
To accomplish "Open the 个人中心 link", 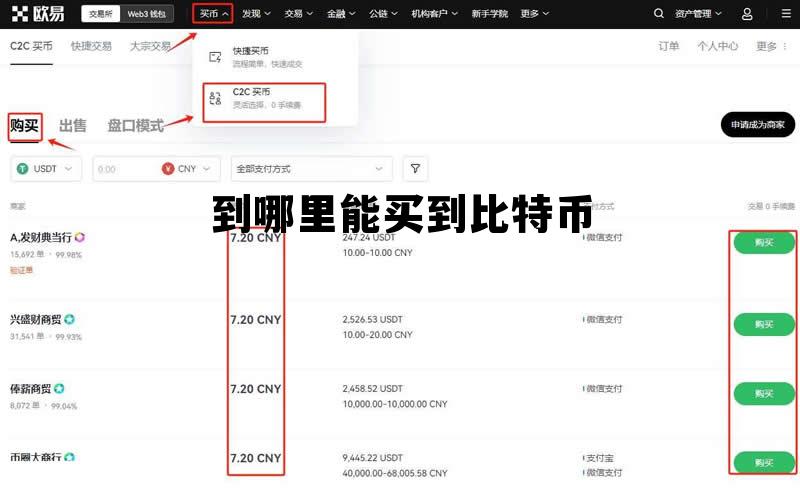I will point(717,46).
